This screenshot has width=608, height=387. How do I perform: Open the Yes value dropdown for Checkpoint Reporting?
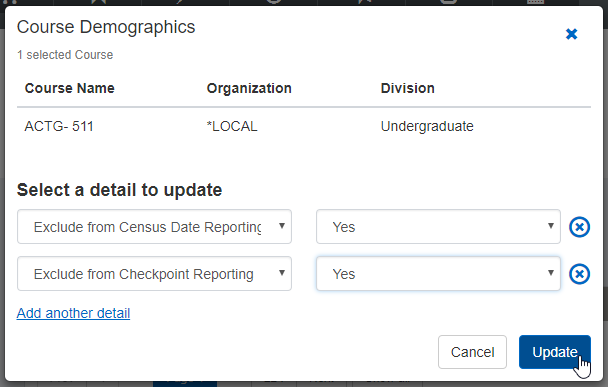tap(438, 274)
